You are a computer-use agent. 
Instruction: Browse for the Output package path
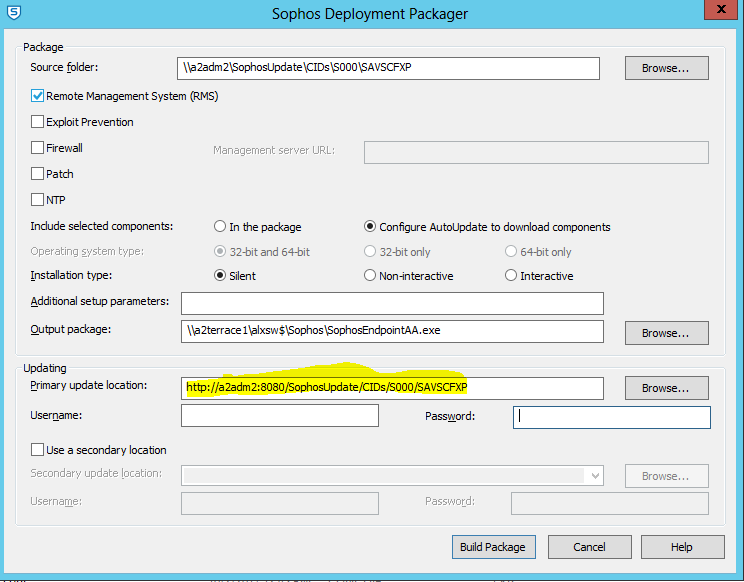[667, 333]
